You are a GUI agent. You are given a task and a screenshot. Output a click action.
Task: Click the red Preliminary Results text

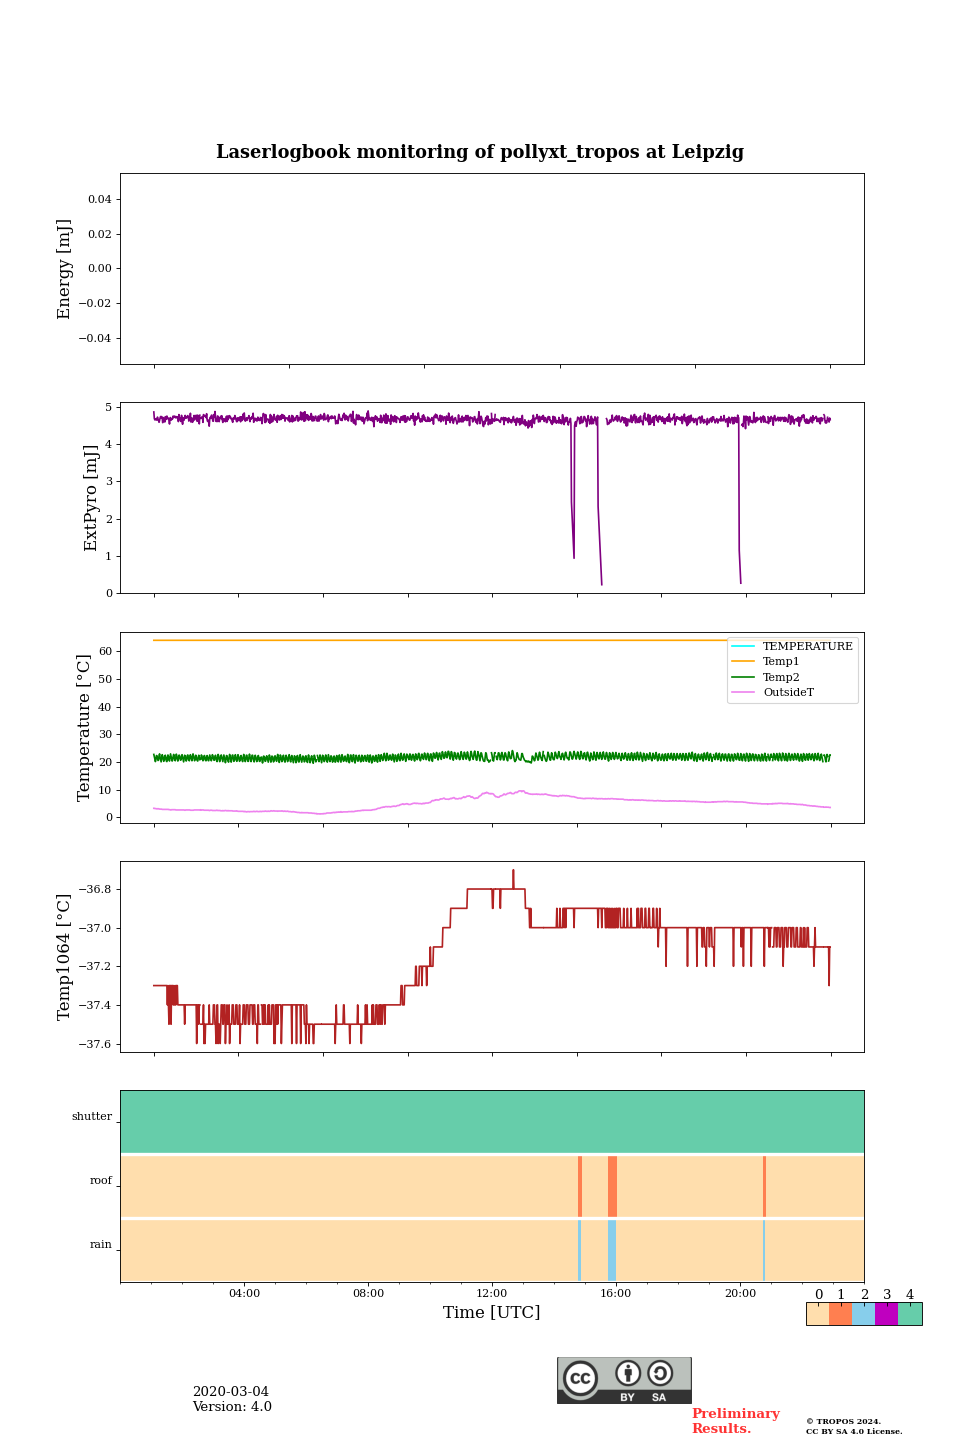[x=735, y=1421]
